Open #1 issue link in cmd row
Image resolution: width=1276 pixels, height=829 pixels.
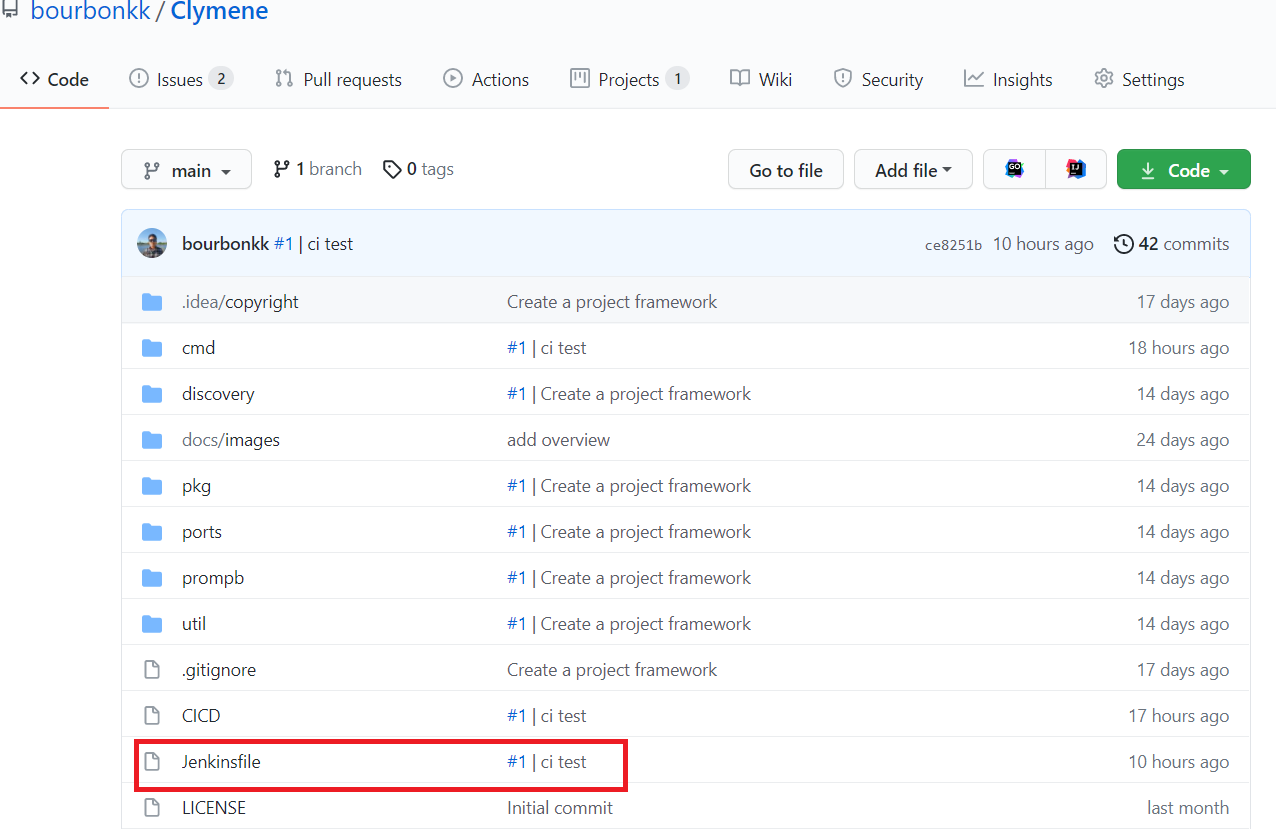click(x=516, y=348)
